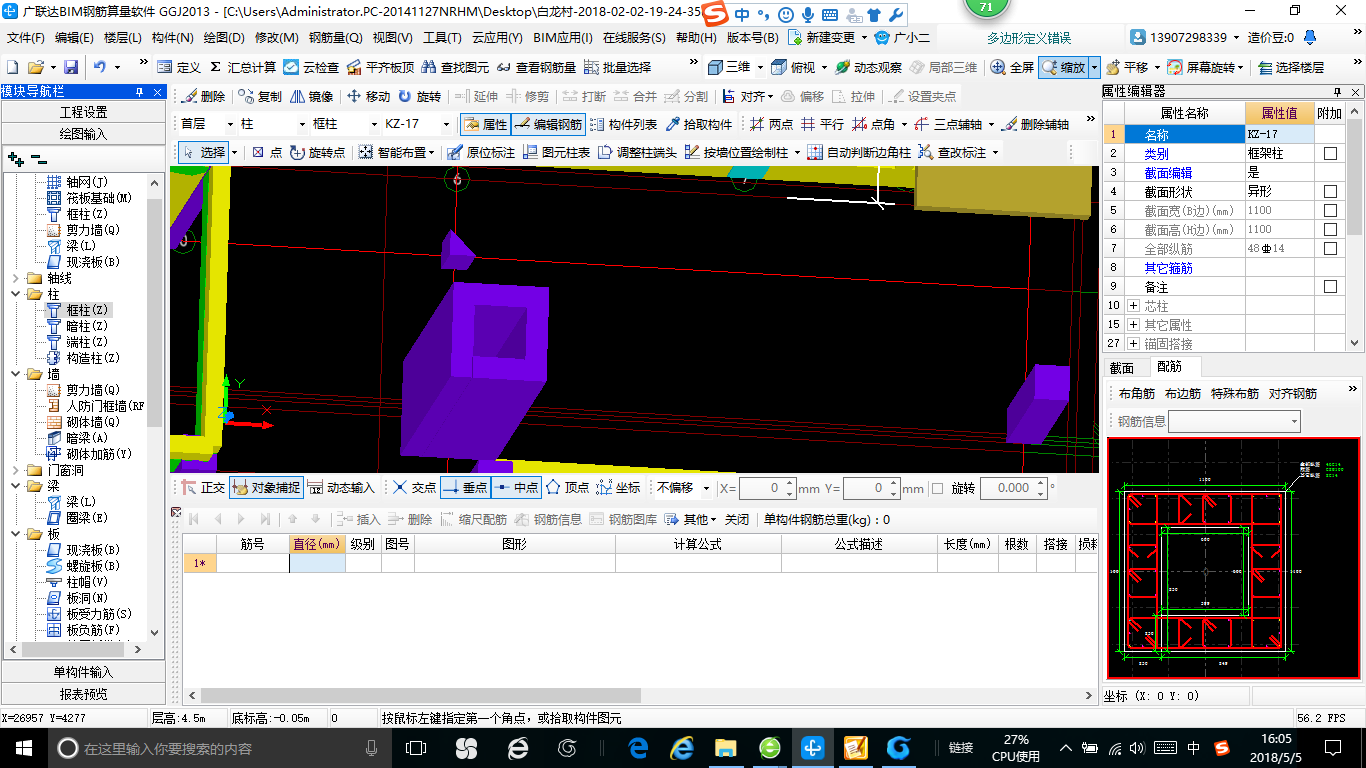This screenshot has height=768, width=1366.
Task: Activate 拾取构件 pick component tool
Action: [x=698, y=124]
